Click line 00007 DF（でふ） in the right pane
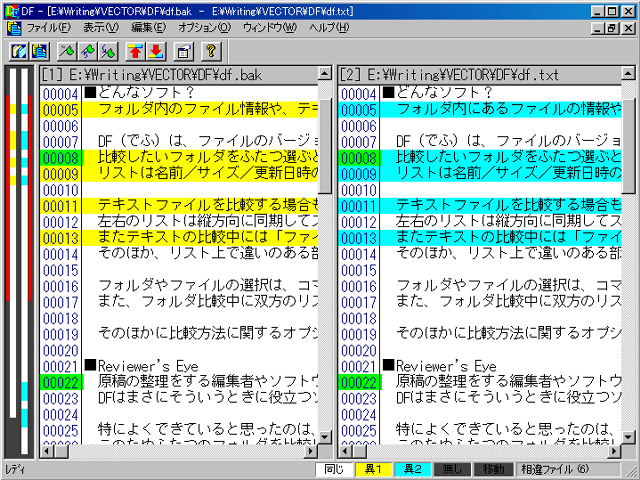Image resolution: width=640 pixels, height=480 pixels. (480, 142)
